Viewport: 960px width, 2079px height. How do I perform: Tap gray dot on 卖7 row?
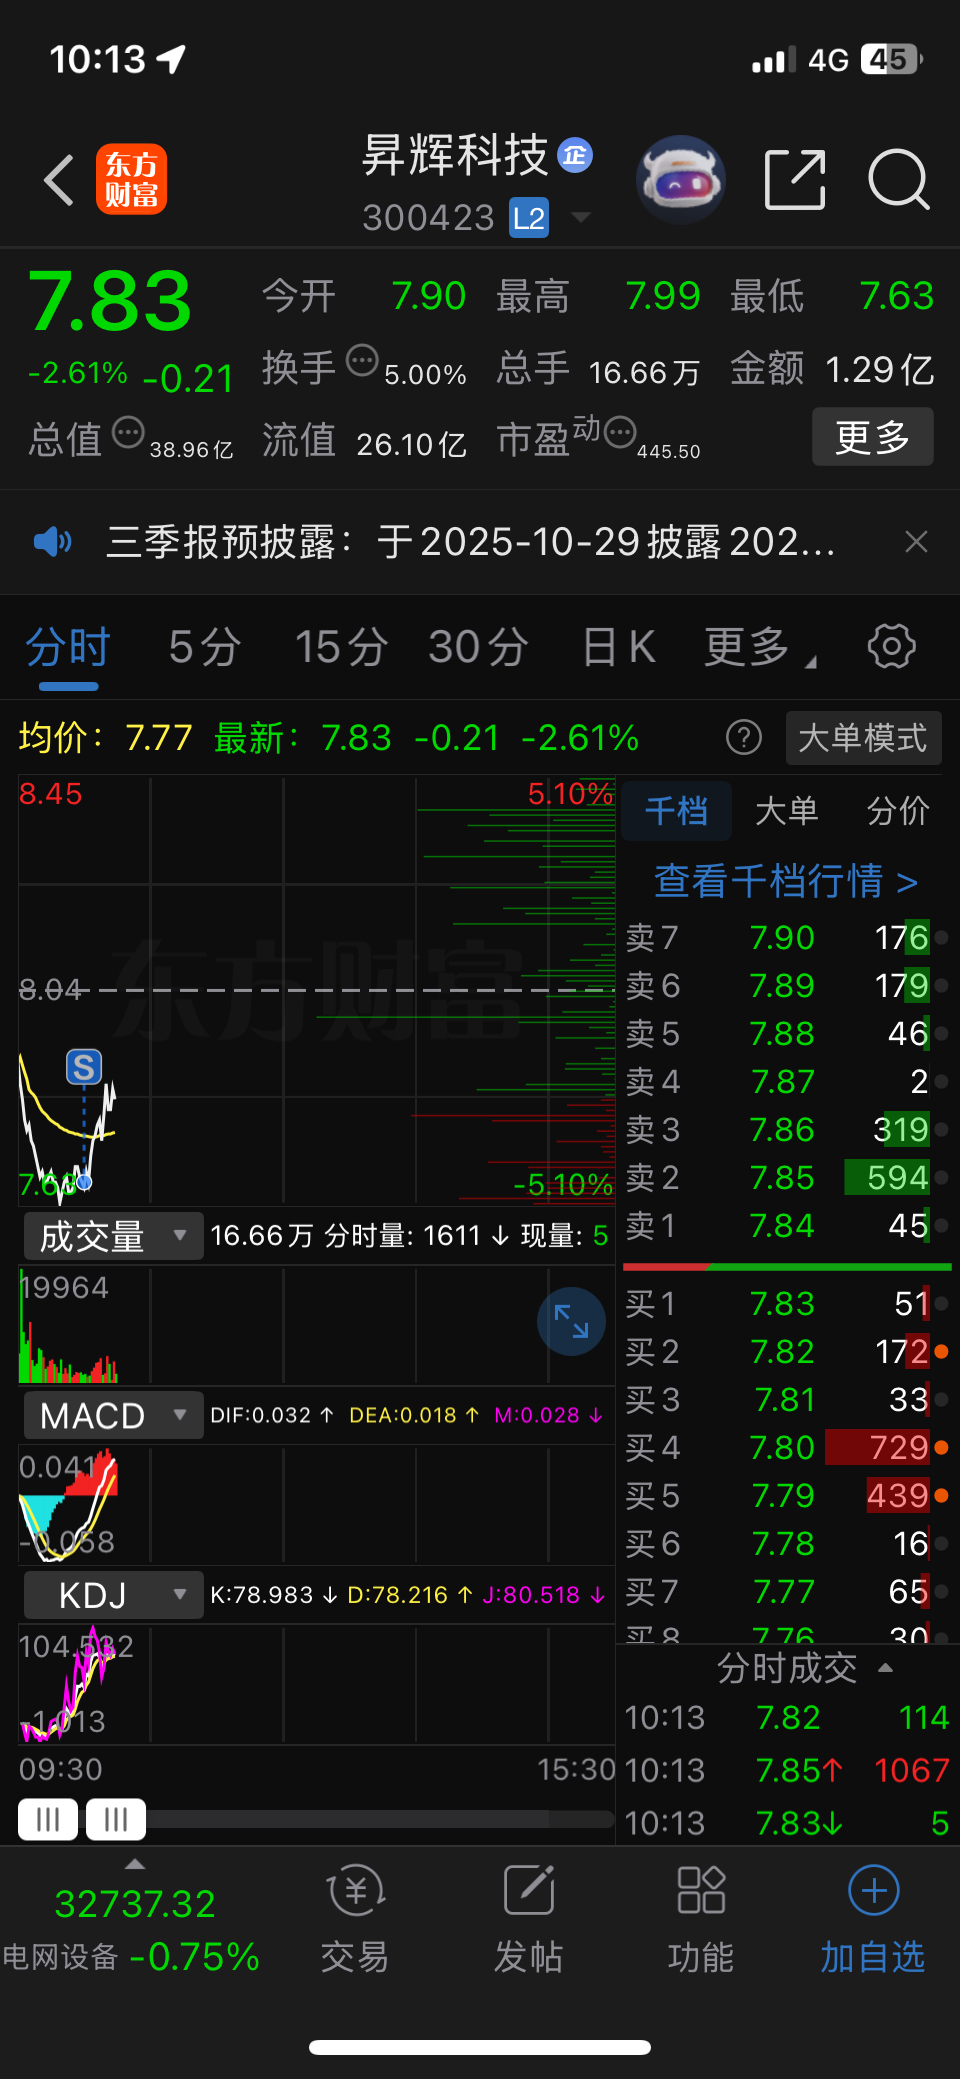(x=941, y=938)
